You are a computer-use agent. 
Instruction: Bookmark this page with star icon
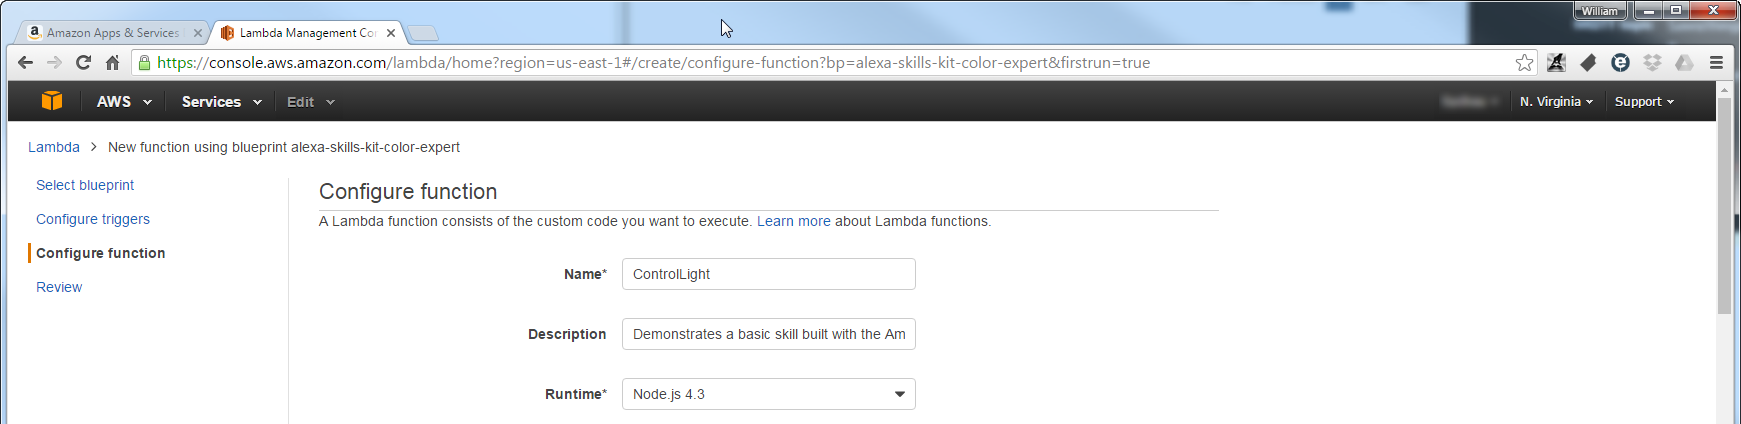1524,62
